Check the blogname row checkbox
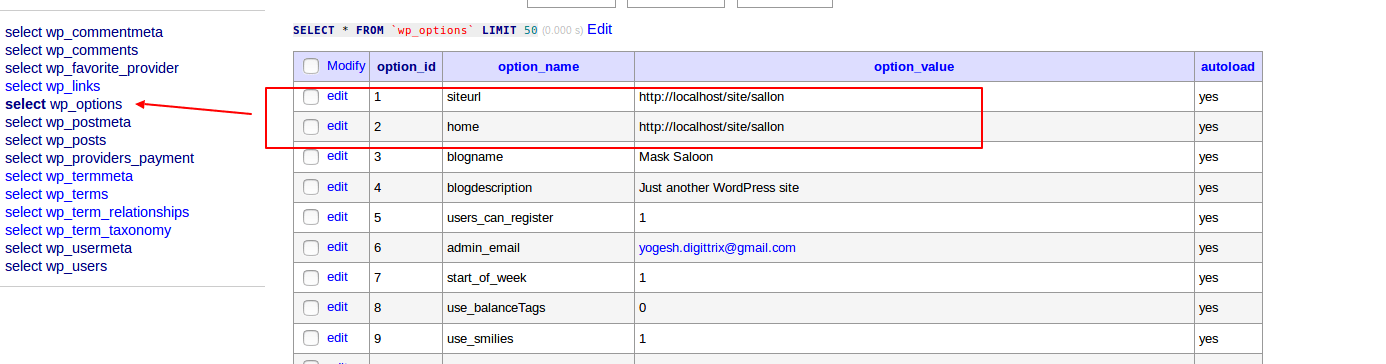This screenshot has width=1386, height=364. 311,157
